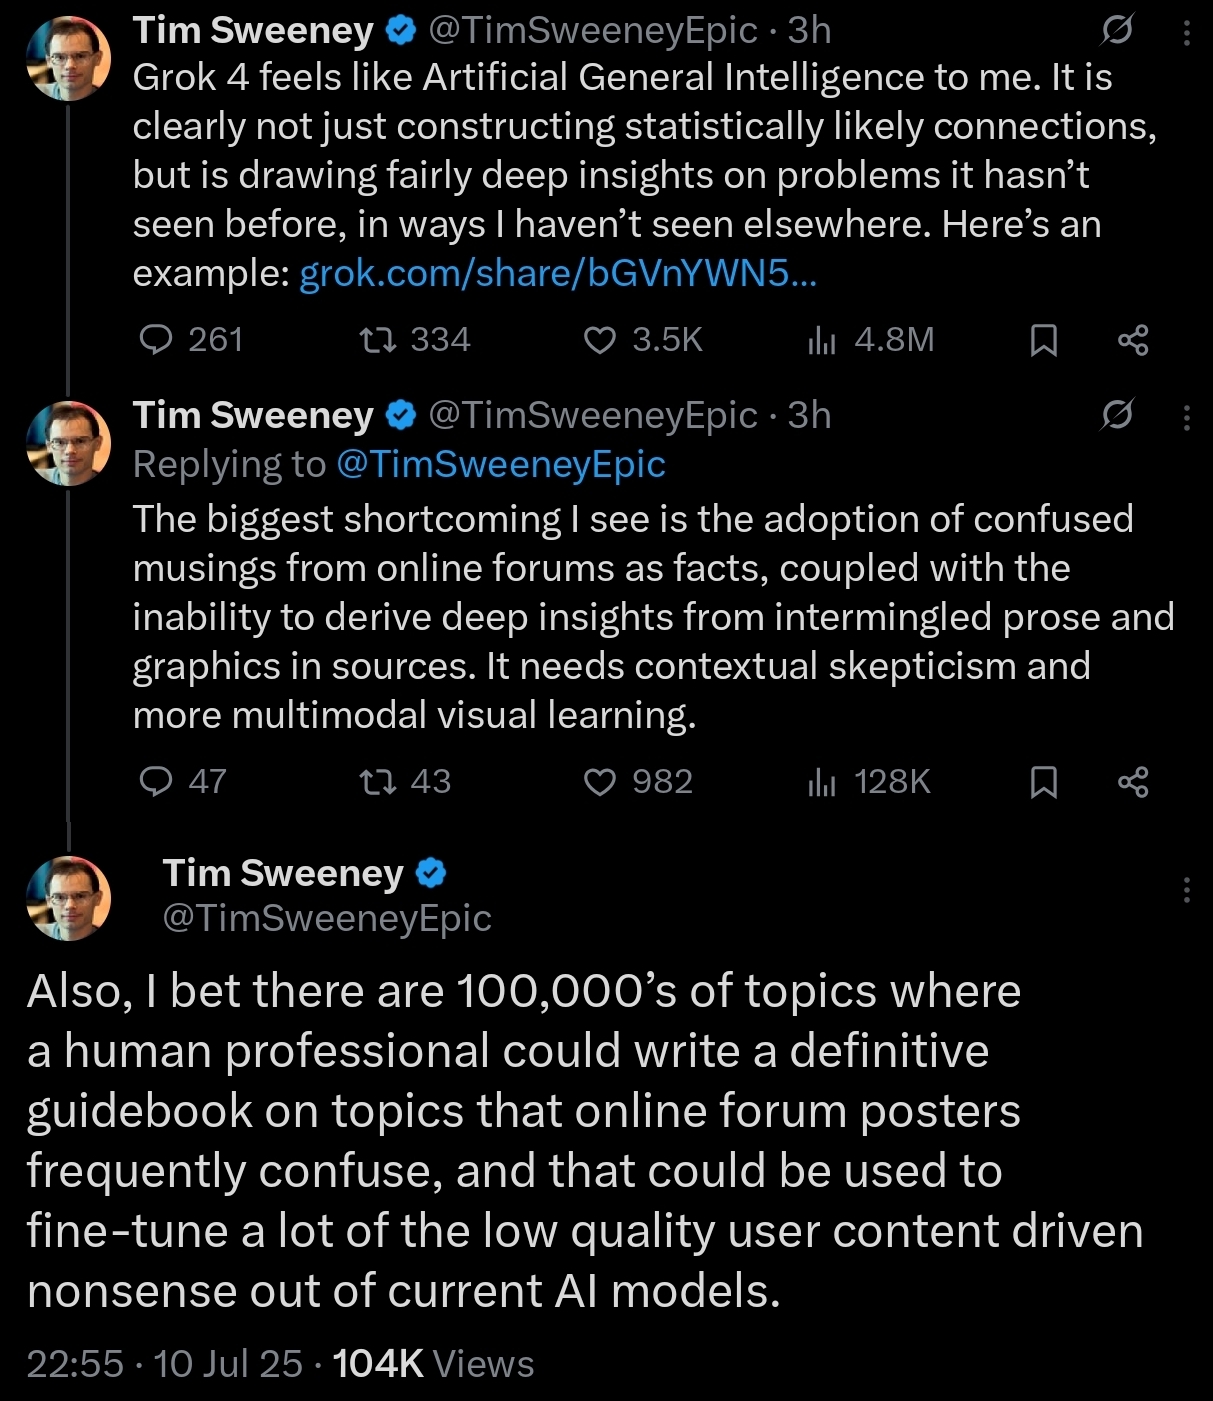Screen dimensions: 1213x1401
Task: Open more options on second tweet
Action: 1187,417
